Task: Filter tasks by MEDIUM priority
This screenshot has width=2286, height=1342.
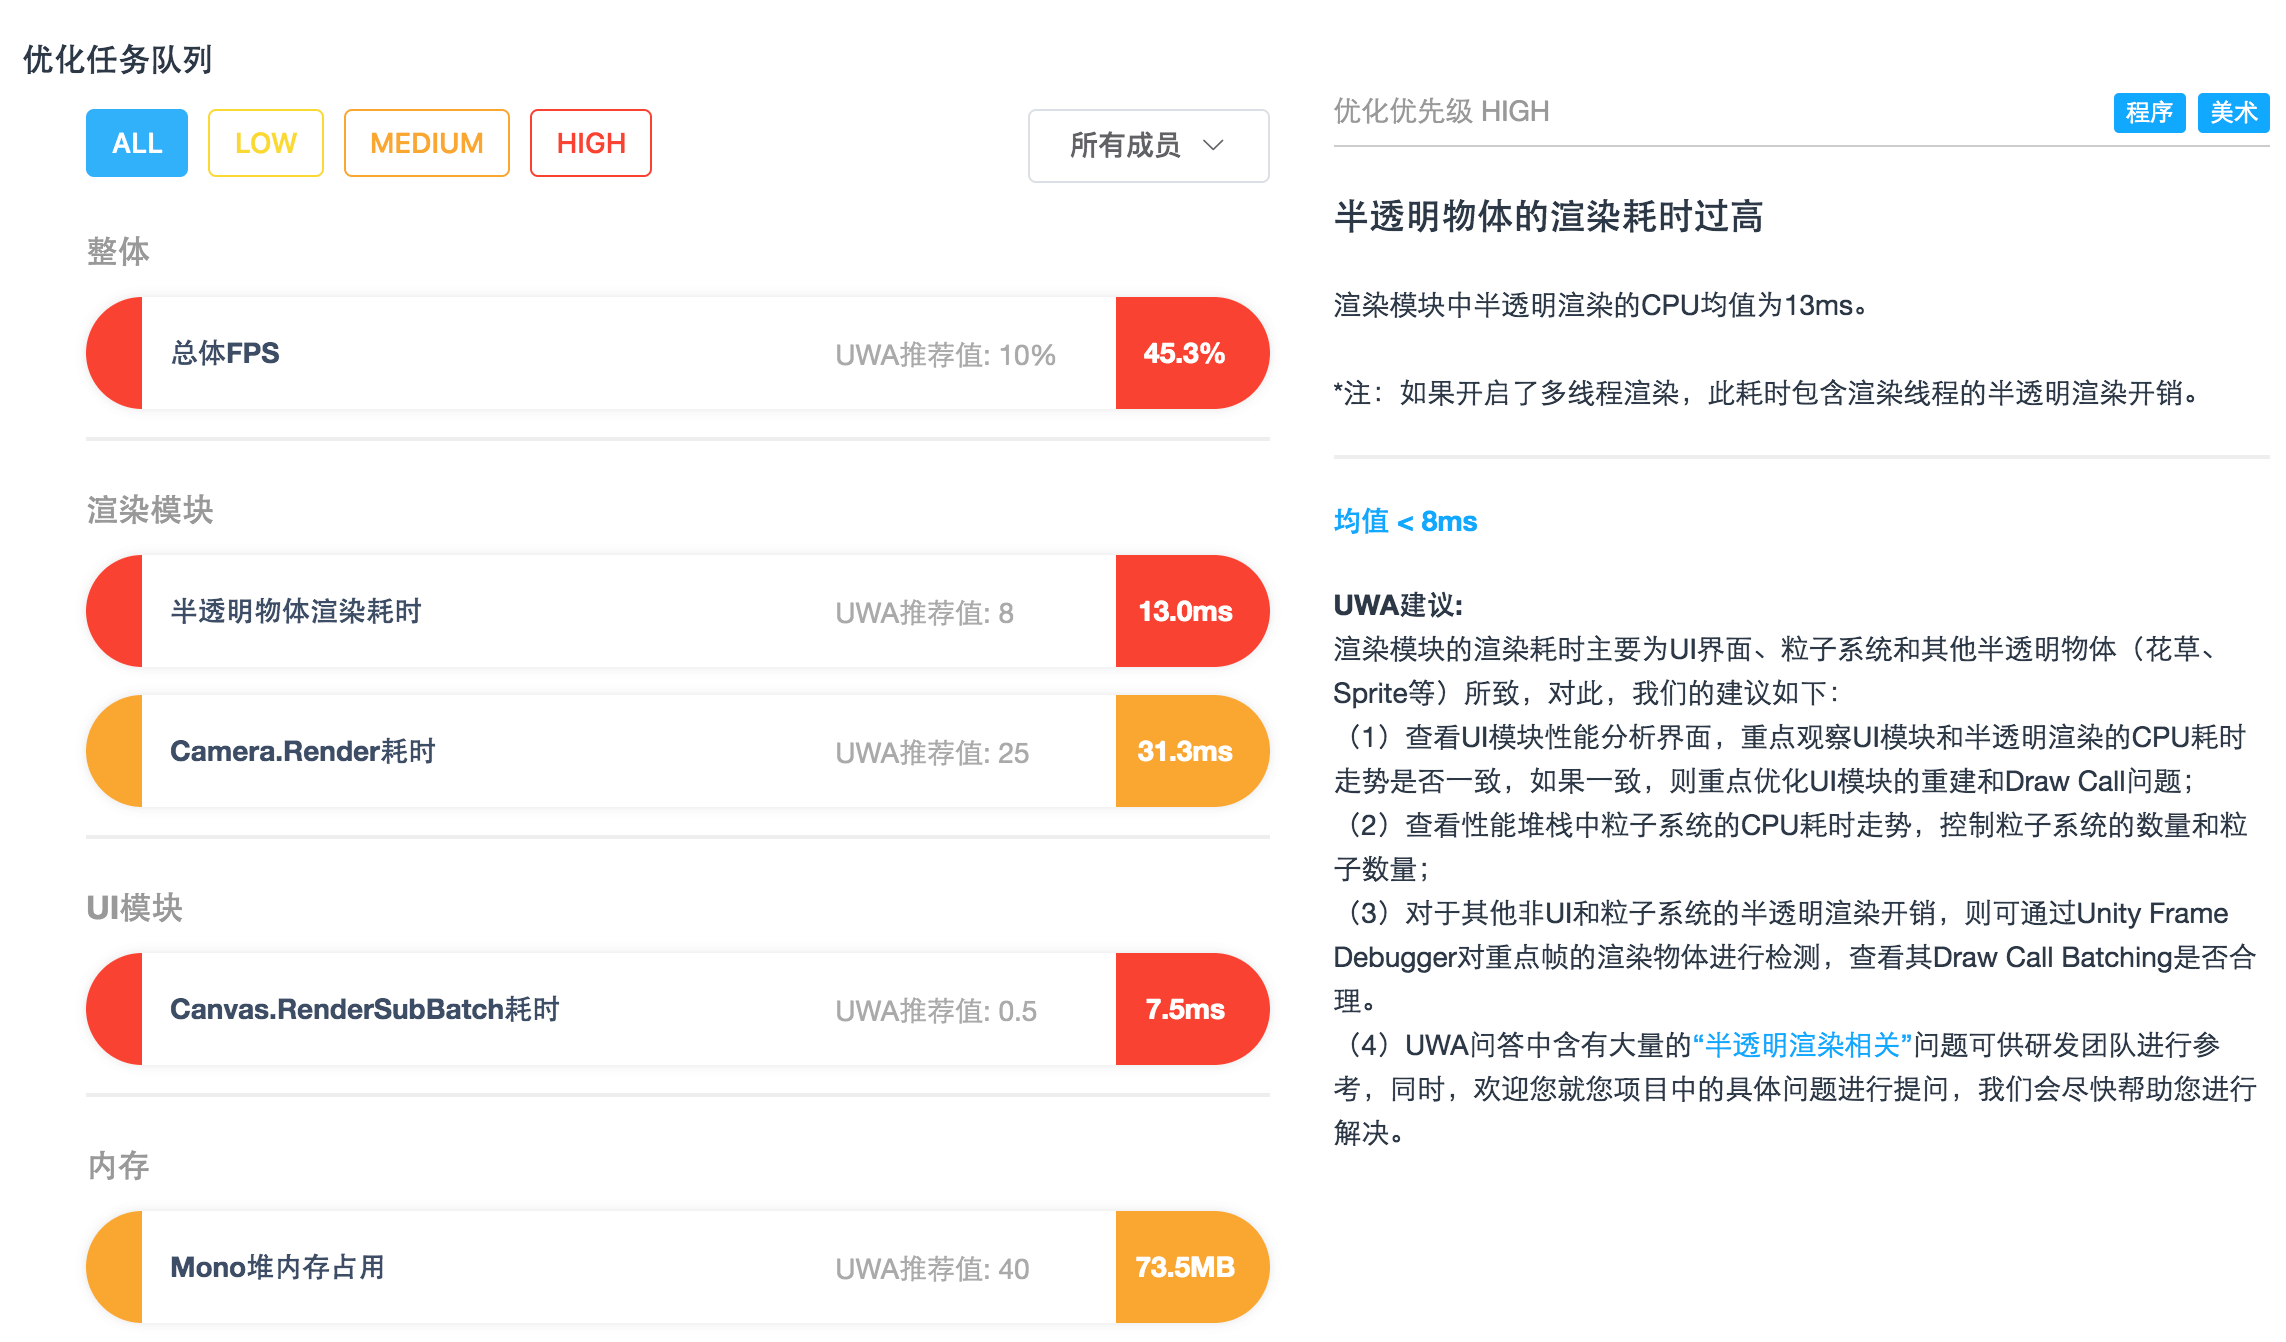Action: pos(427,143)
